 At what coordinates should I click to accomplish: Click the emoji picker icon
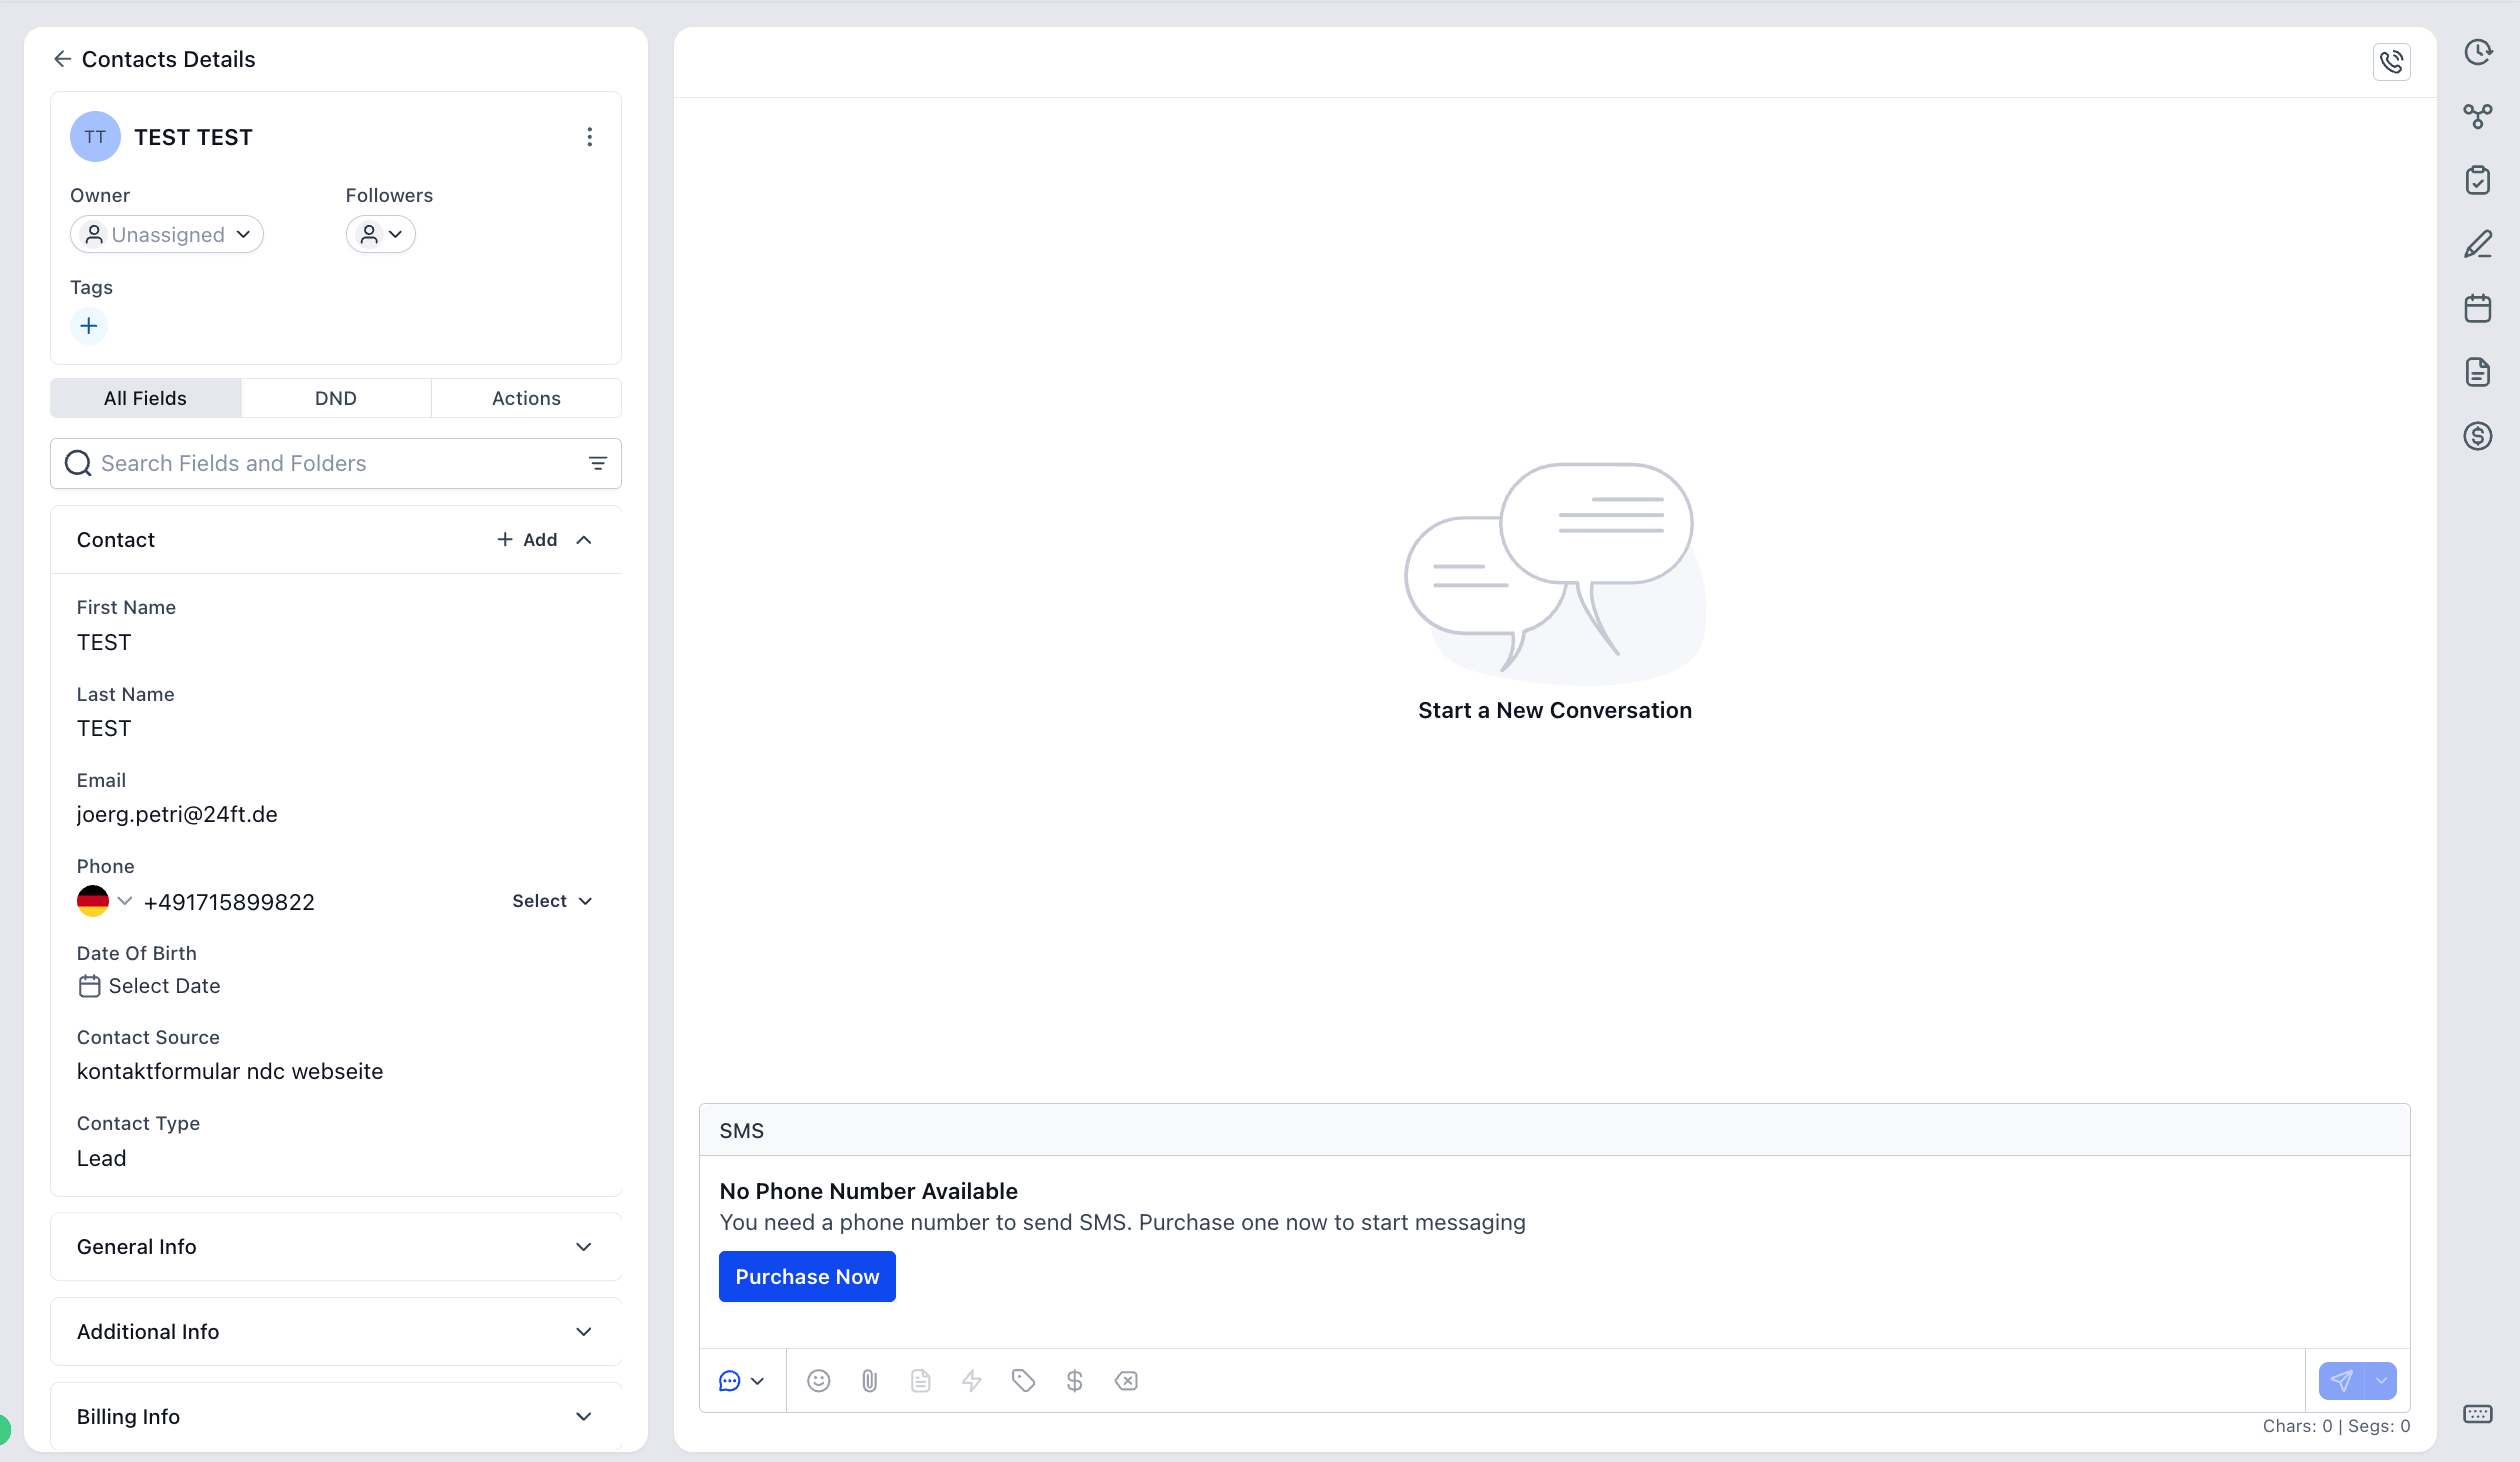818,1381
